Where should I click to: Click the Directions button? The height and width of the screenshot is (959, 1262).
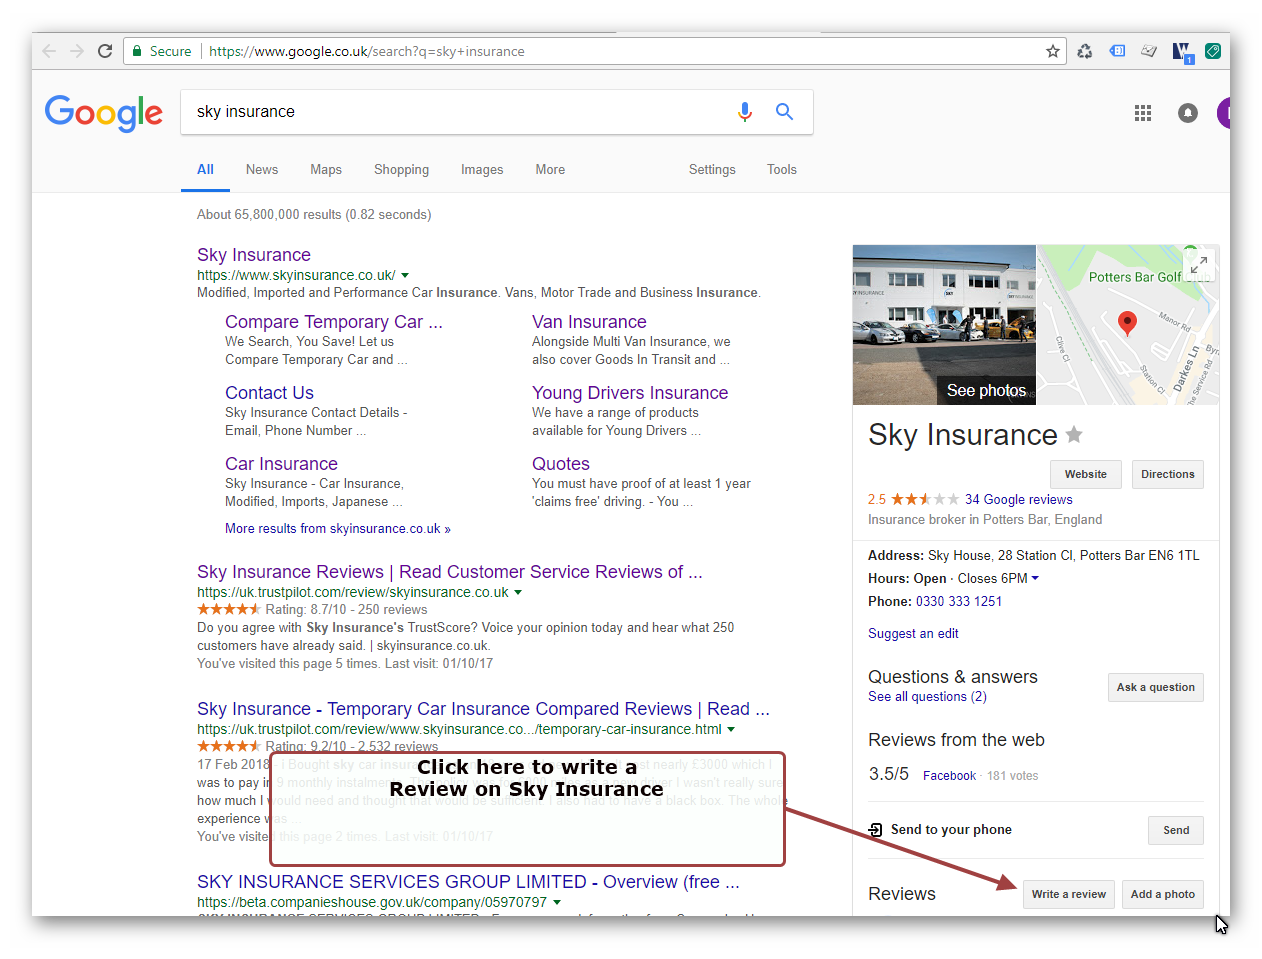[1168, 474]
